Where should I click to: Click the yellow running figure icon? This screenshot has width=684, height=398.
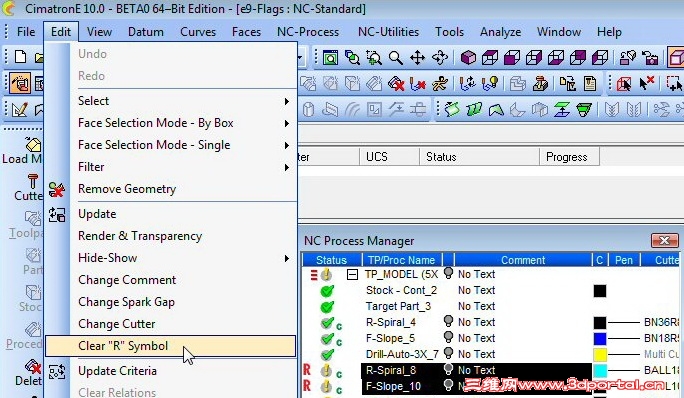[440, 83]
